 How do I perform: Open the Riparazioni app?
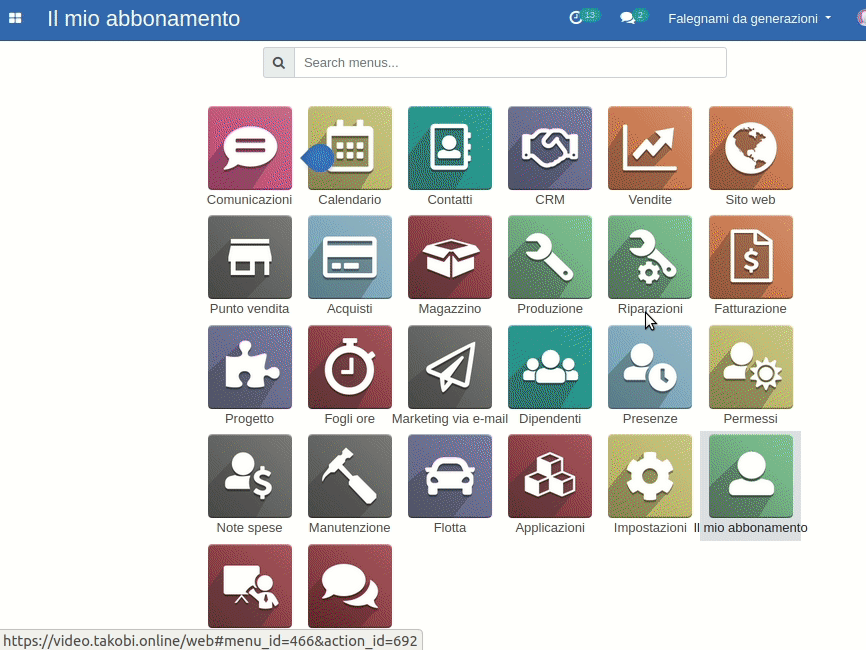pyautogui.click(x=650, y=257)
